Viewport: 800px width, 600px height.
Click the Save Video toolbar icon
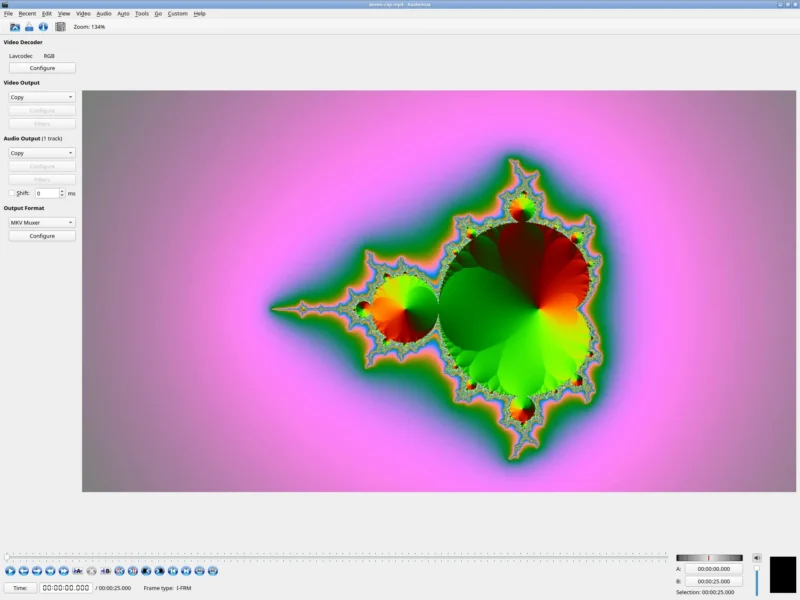(x=29, y=27)
